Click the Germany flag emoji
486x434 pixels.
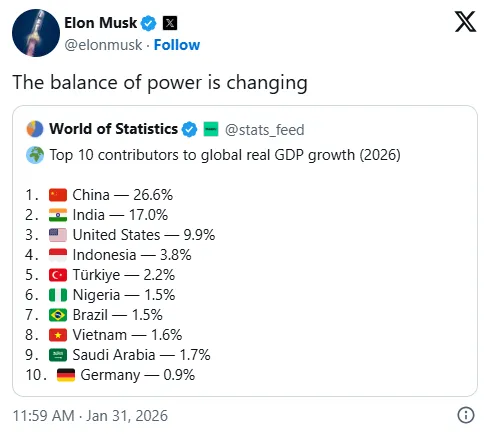click(x=66, y=375)
